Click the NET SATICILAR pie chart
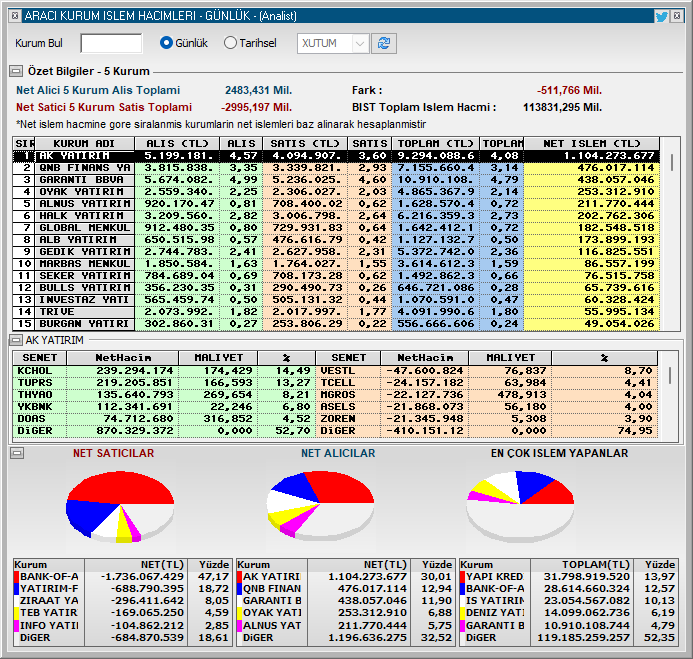 120,507
